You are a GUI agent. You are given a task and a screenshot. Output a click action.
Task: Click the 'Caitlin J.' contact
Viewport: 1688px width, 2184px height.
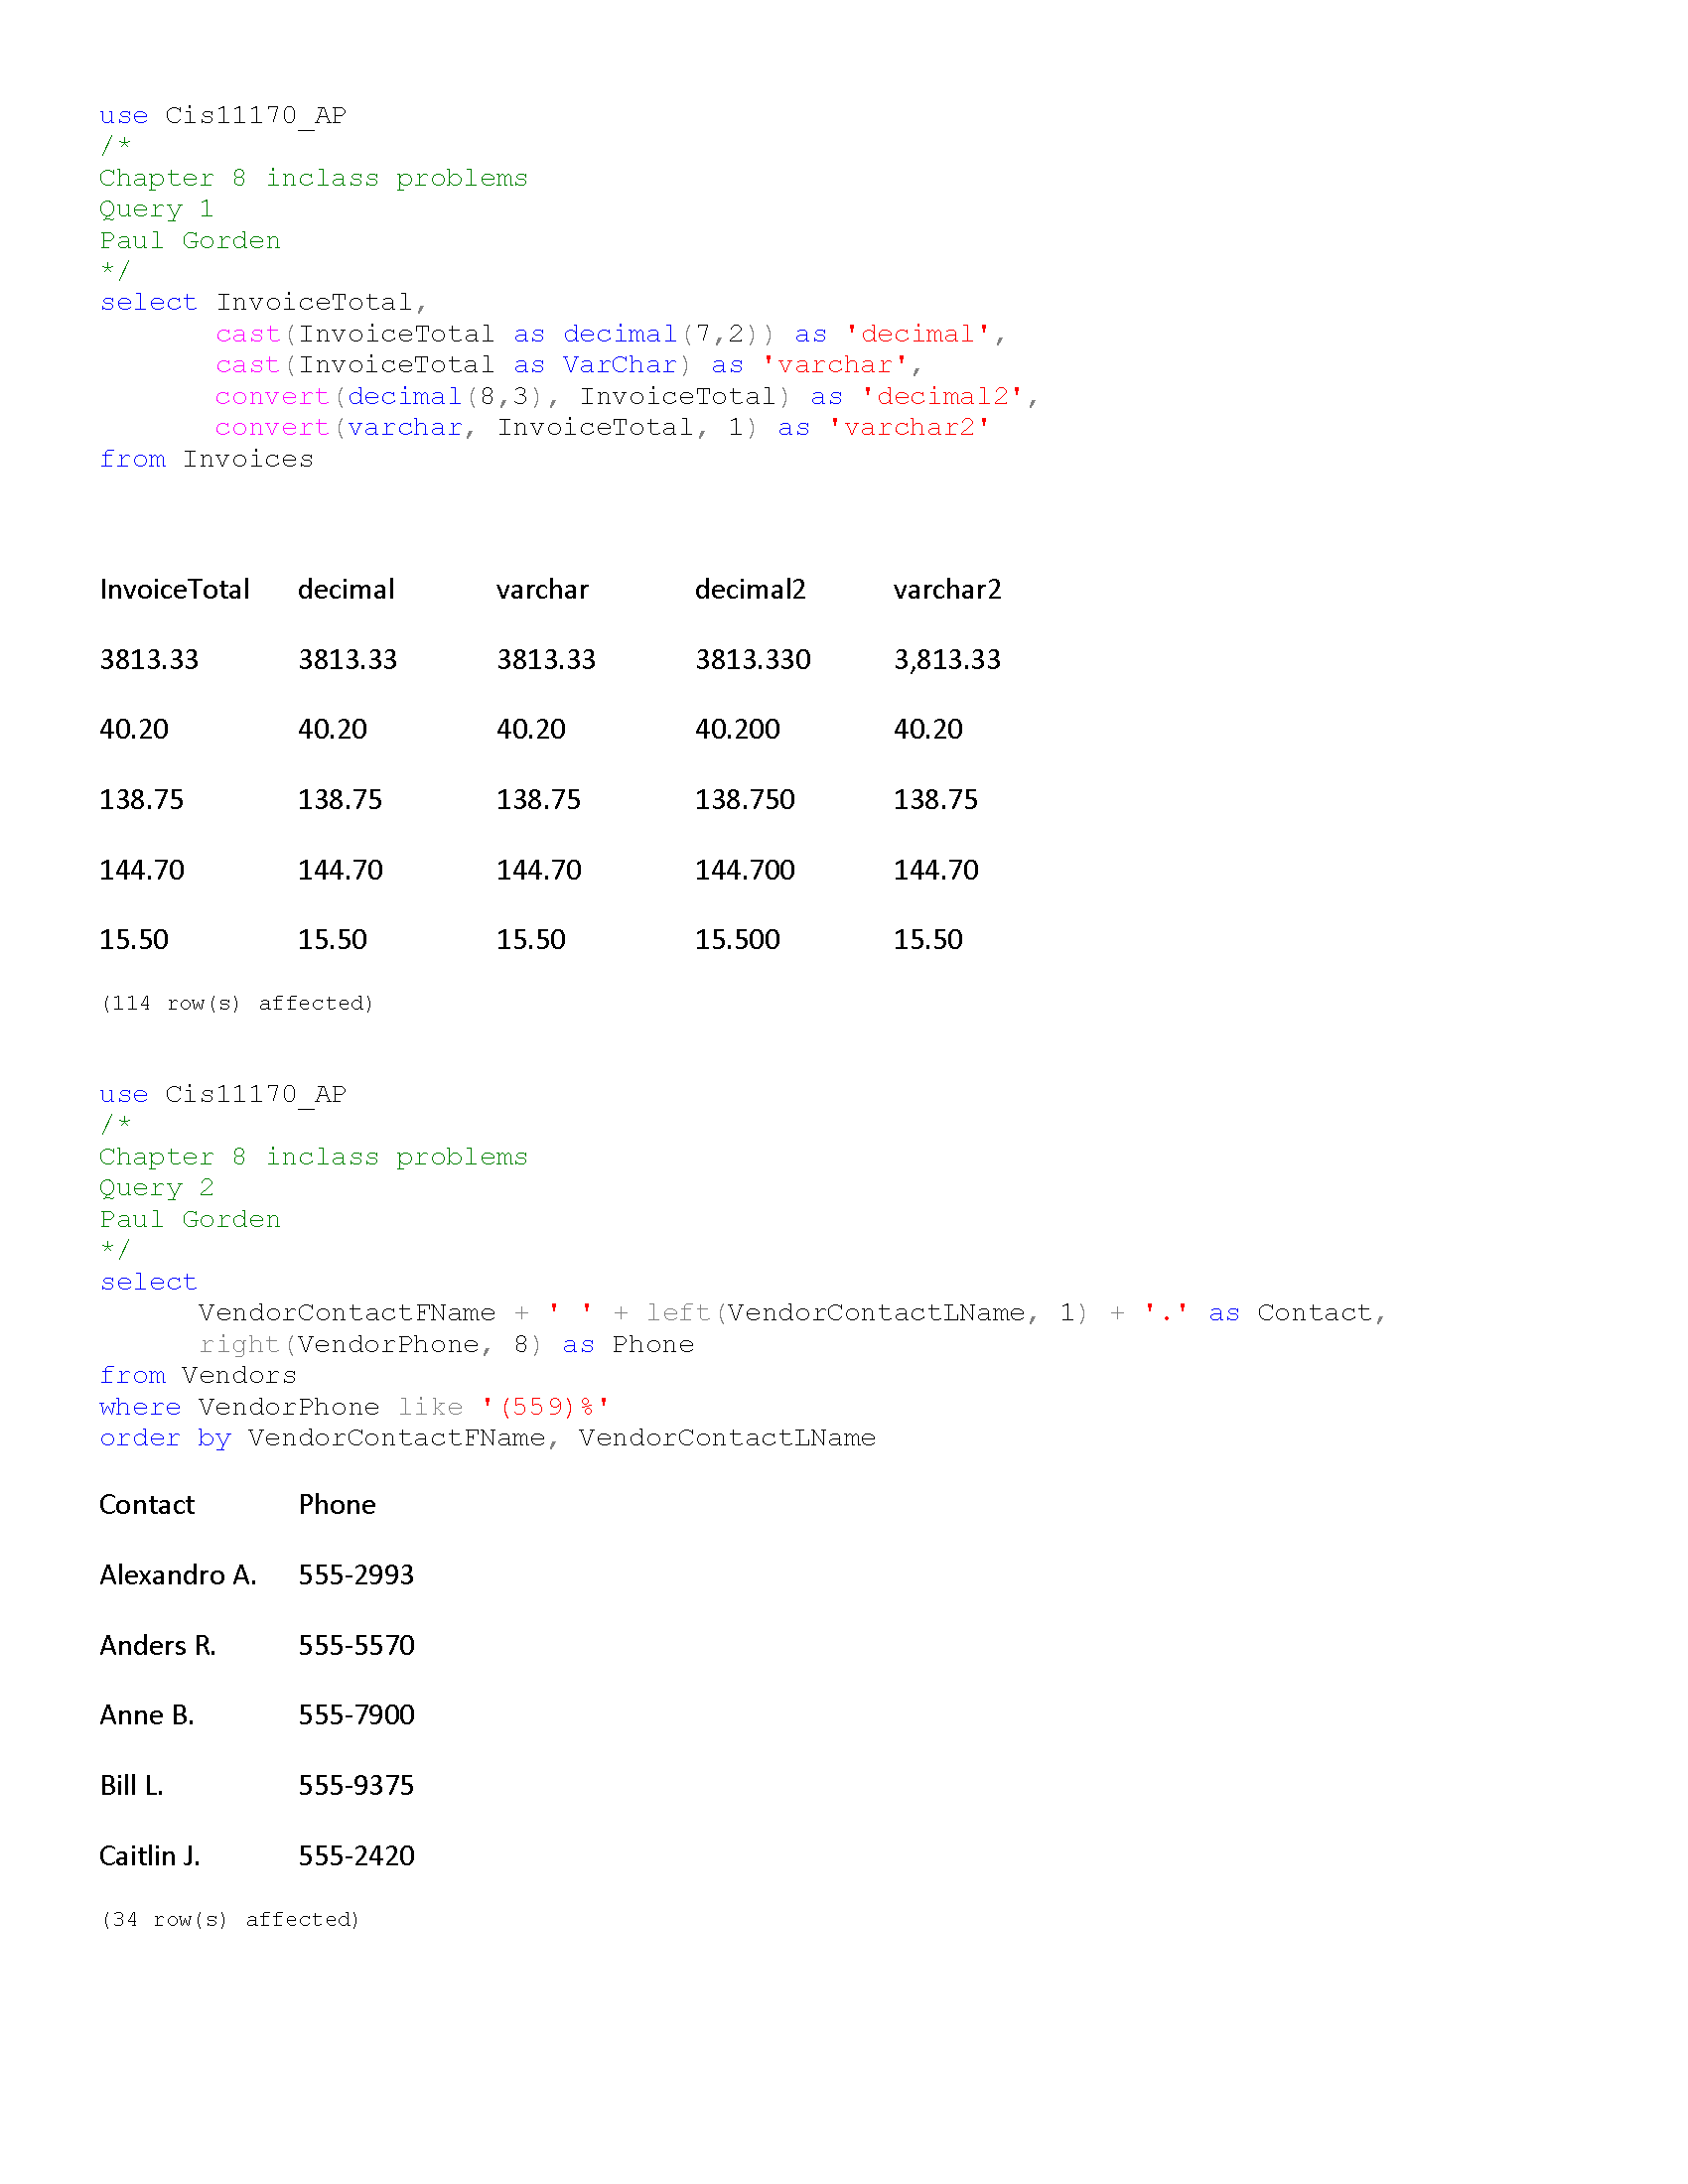click(150, 1856)
